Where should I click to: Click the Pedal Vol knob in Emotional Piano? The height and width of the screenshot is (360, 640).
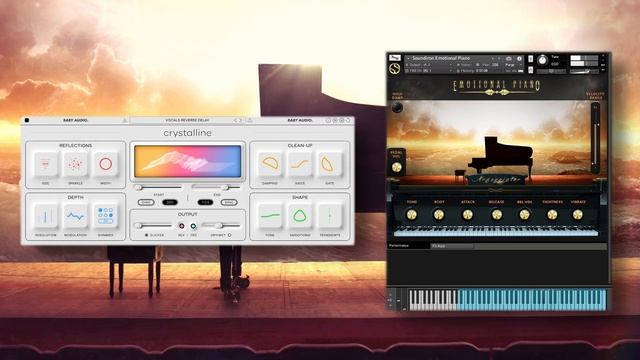[x=396, y=167]
